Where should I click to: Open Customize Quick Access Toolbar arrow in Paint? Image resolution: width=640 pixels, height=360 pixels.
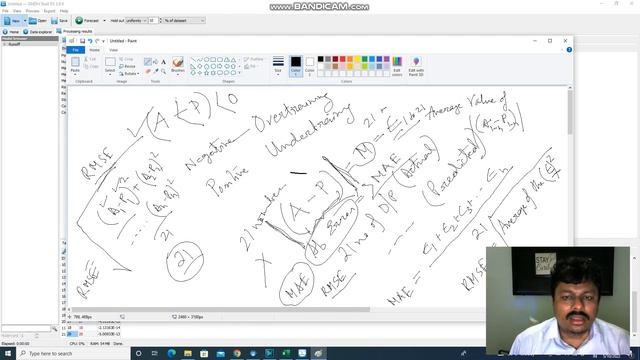click(x=103, y=41)
